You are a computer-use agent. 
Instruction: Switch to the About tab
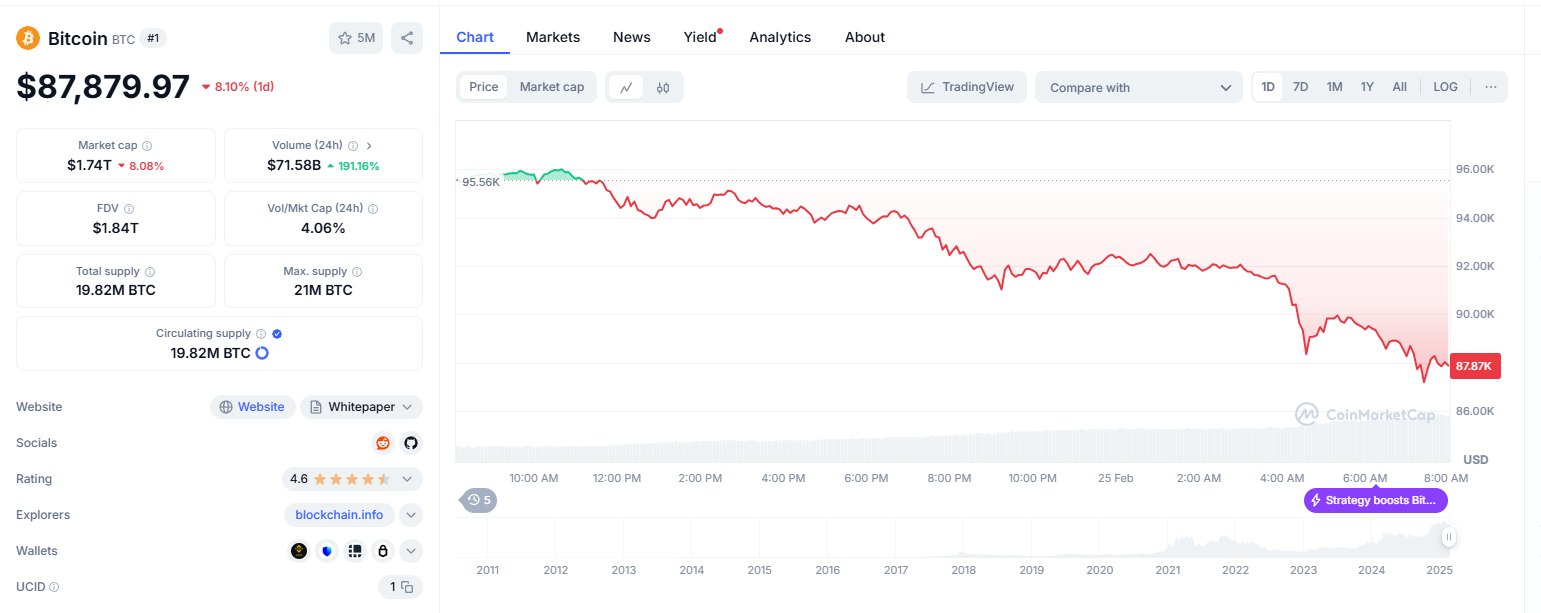pos(865,37)
